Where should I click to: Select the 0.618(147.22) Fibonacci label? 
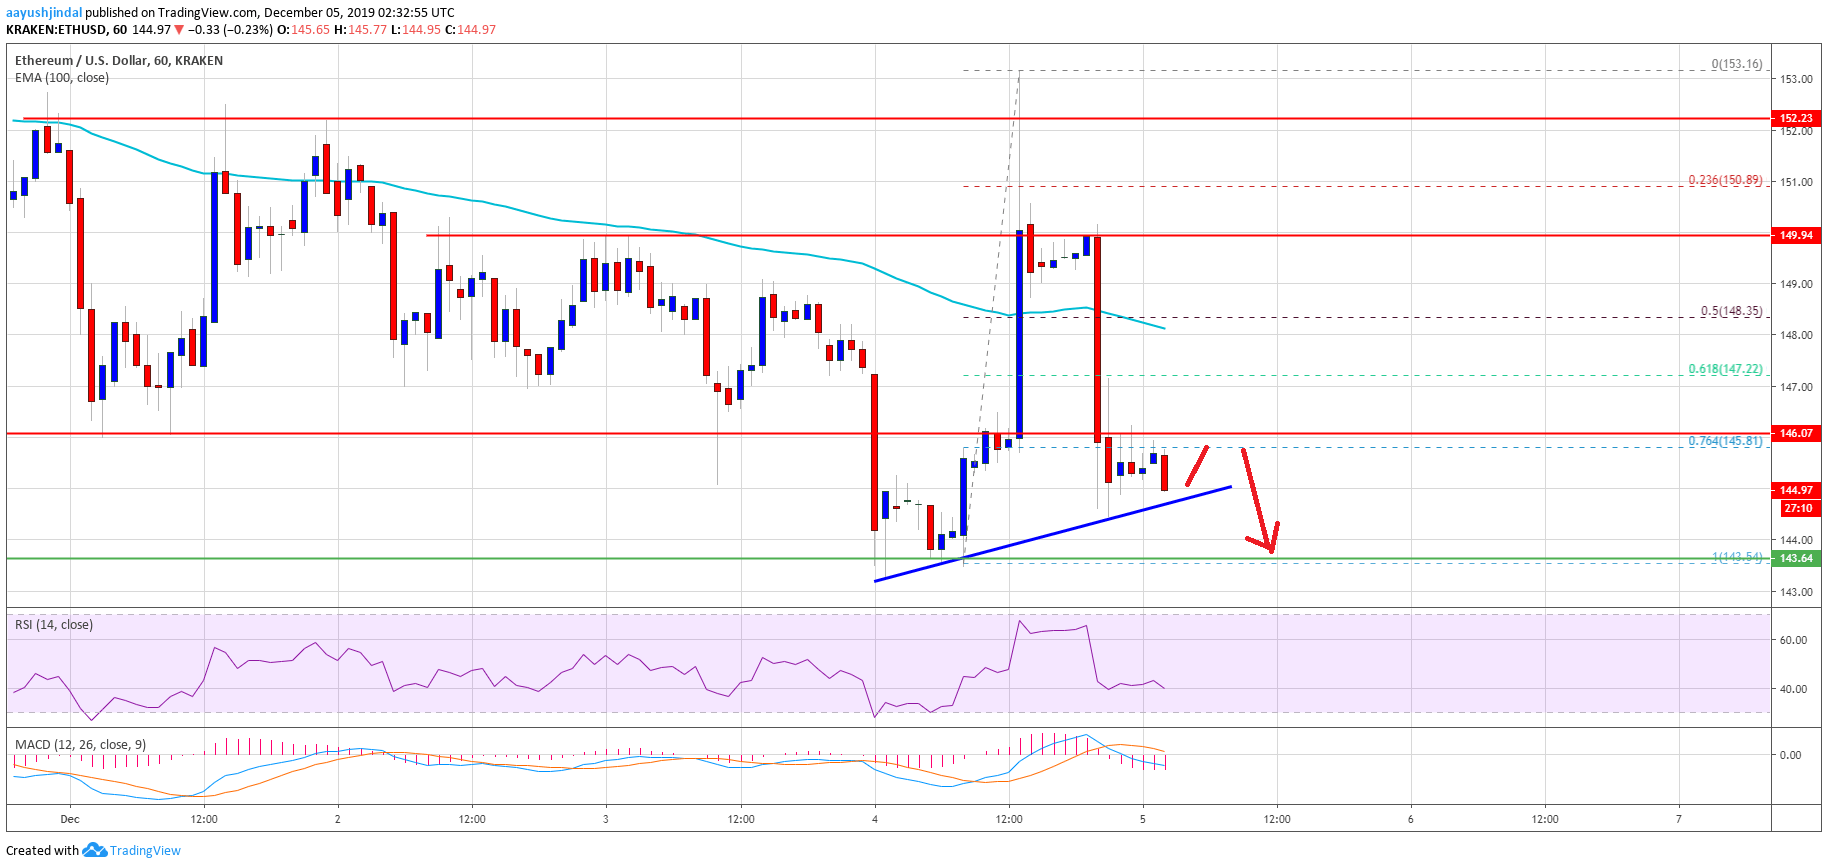click(1725, 369)
